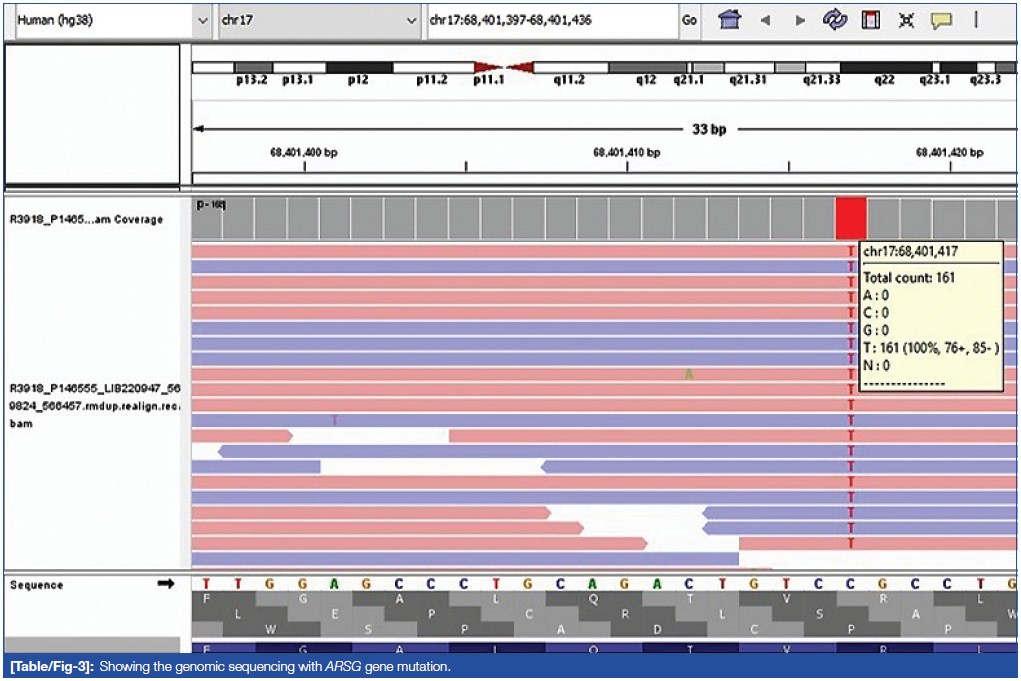Go forward with the right arrow icon

[800, 20]
